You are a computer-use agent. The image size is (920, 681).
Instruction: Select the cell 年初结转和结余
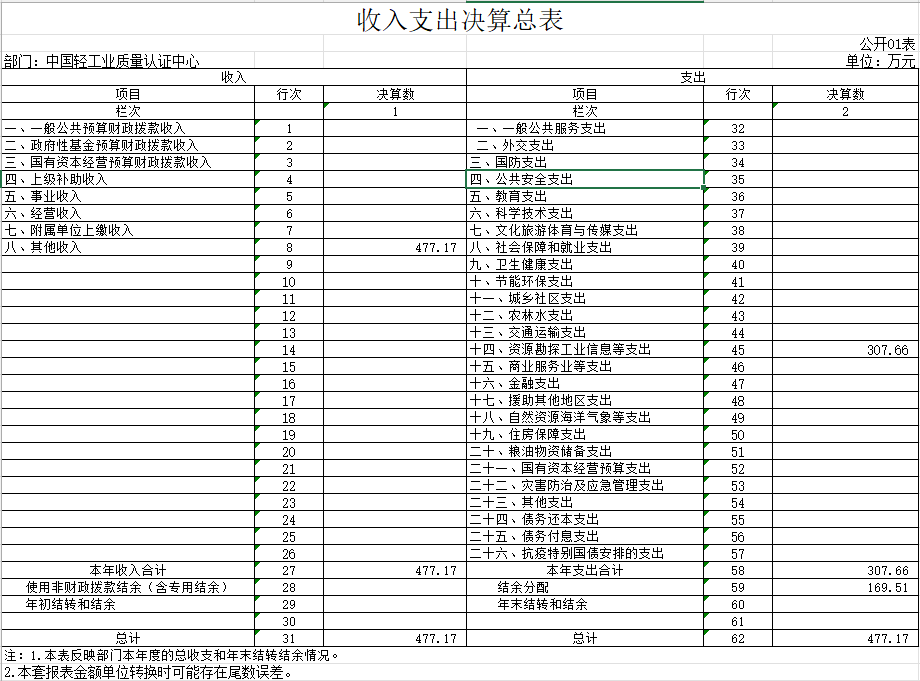coord(128,604)
